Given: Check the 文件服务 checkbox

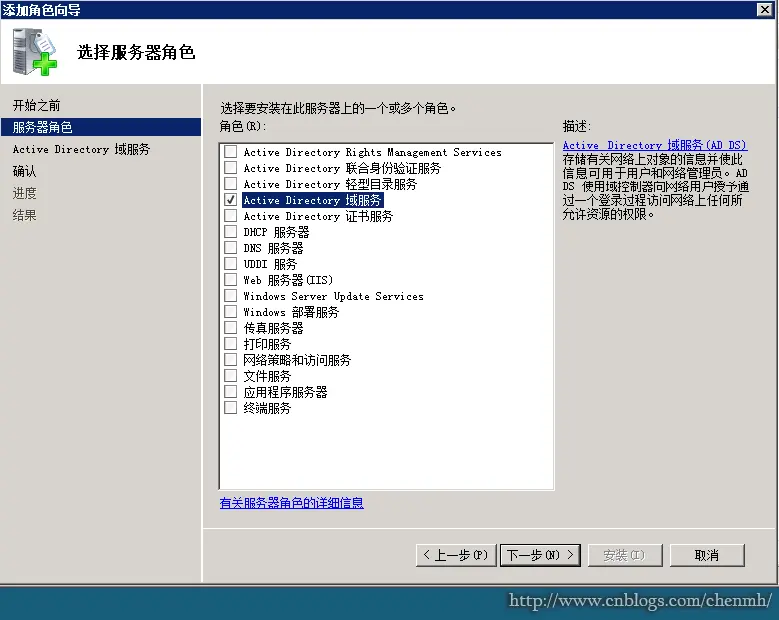Looking at the screenshot, I should coord(231,376).
